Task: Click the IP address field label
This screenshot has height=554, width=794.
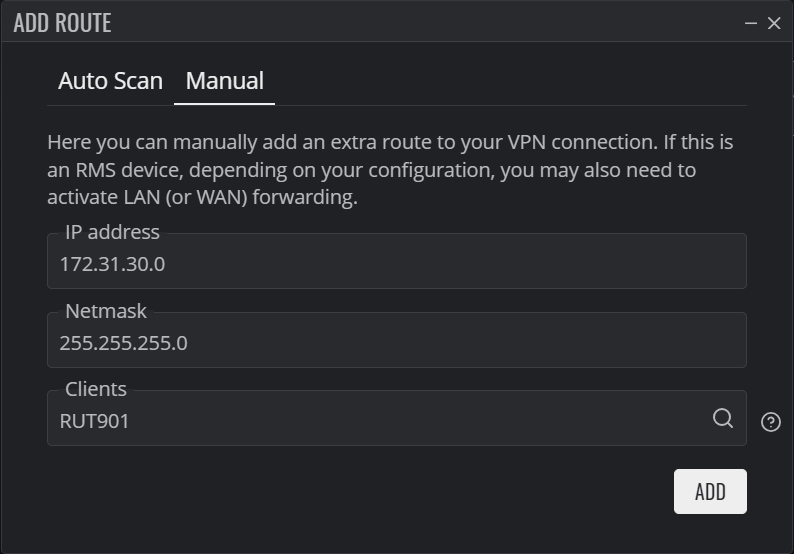Action: point(112,232)
